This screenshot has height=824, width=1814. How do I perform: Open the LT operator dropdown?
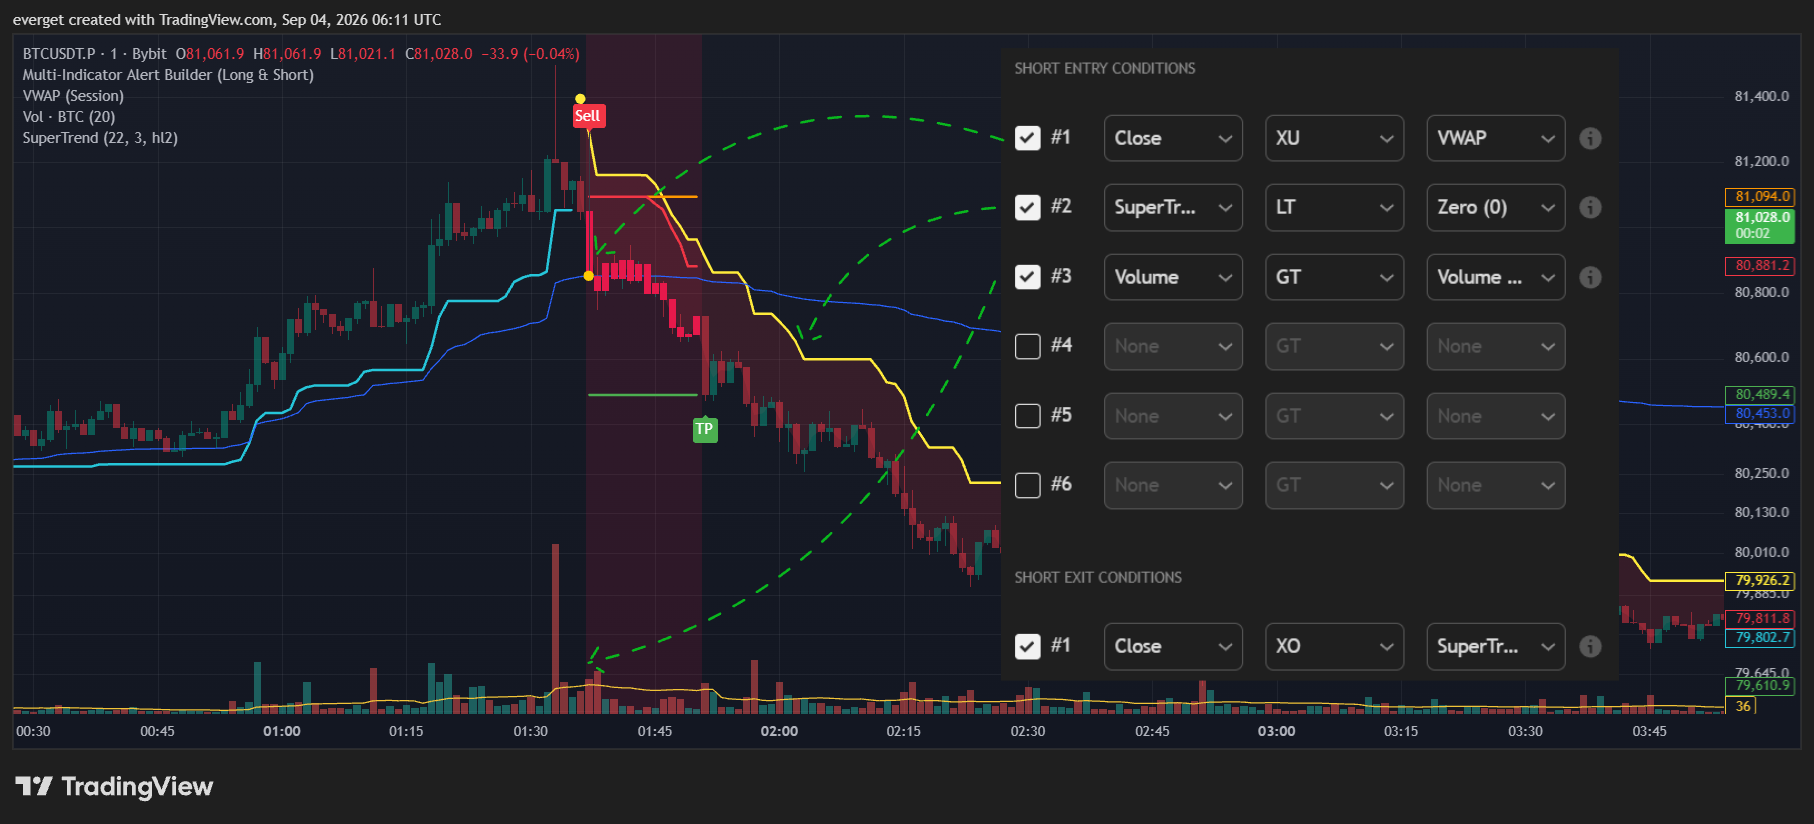coord(1334,207)
